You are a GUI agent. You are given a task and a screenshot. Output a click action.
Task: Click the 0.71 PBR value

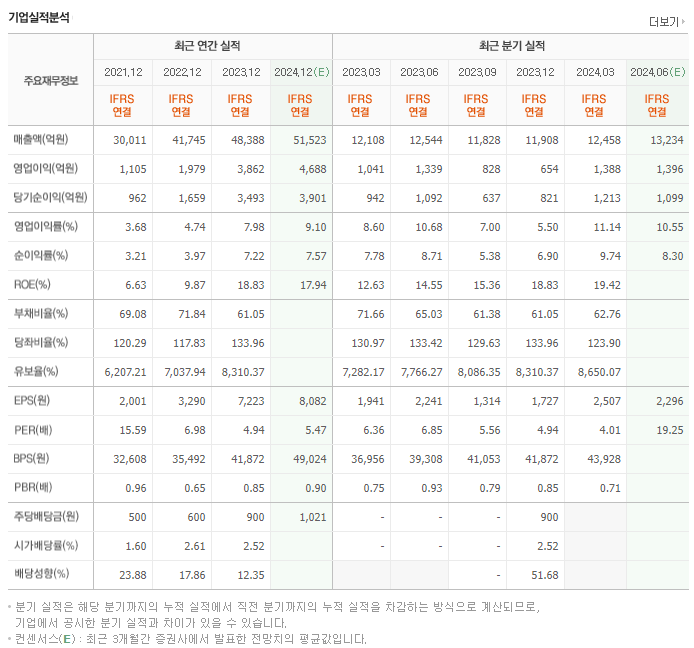coord(610,488)
